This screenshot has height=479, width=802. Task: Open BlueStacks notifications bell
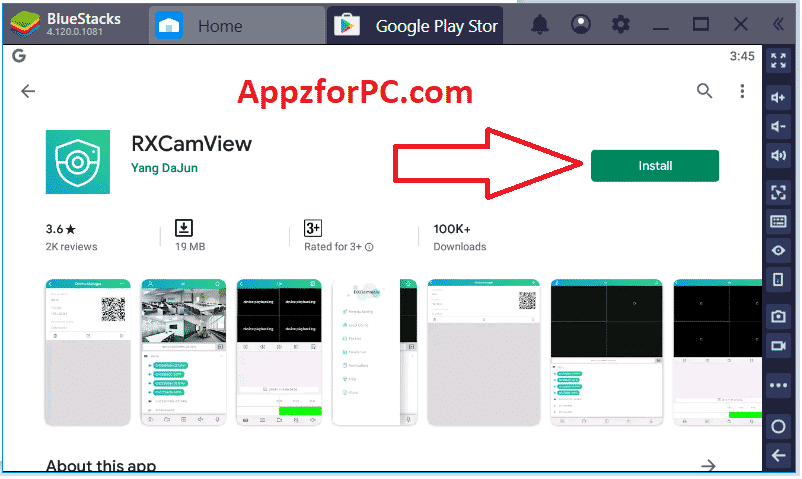pyautogui.click(x=540, y=25)
